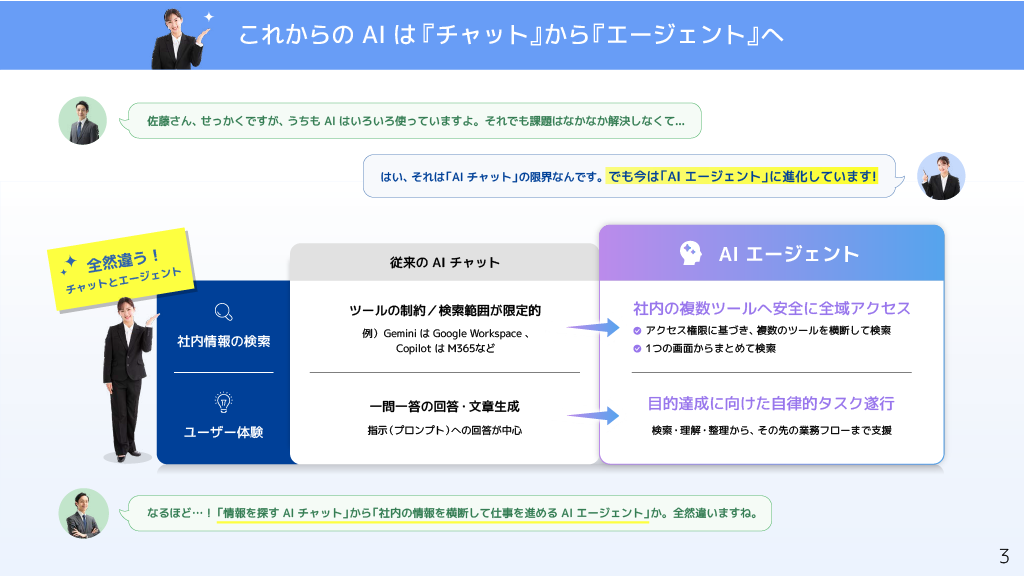Click the magnifying glass search icon

click(x=223, y=312)
